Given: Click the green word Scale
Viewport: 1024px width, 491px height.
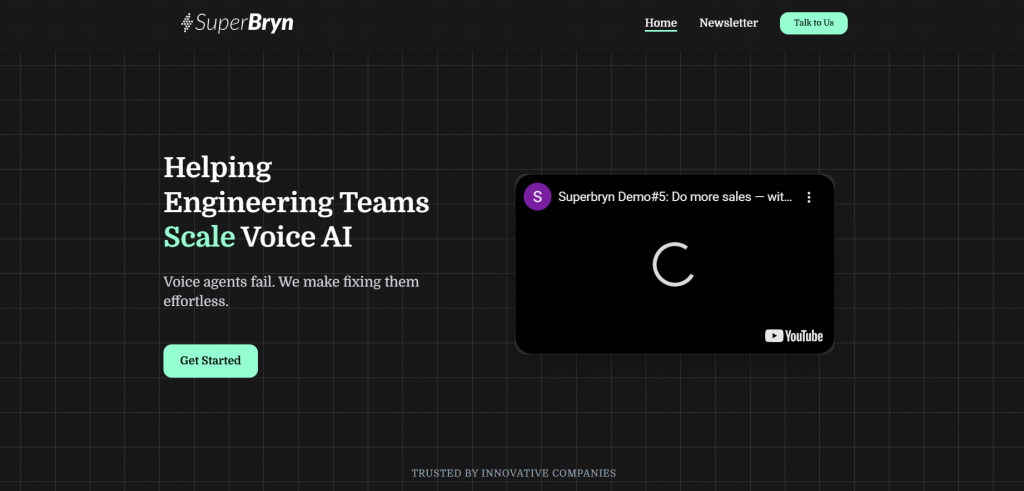Looking at the screenshot, I should tap(199, 237).
